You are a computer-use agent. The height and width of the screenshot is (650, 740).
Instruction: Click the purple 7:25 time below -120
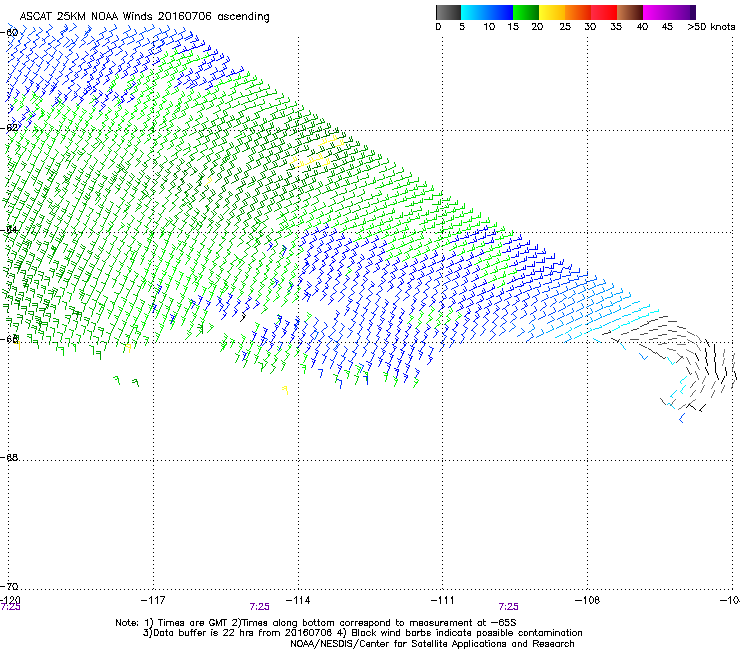10,607
